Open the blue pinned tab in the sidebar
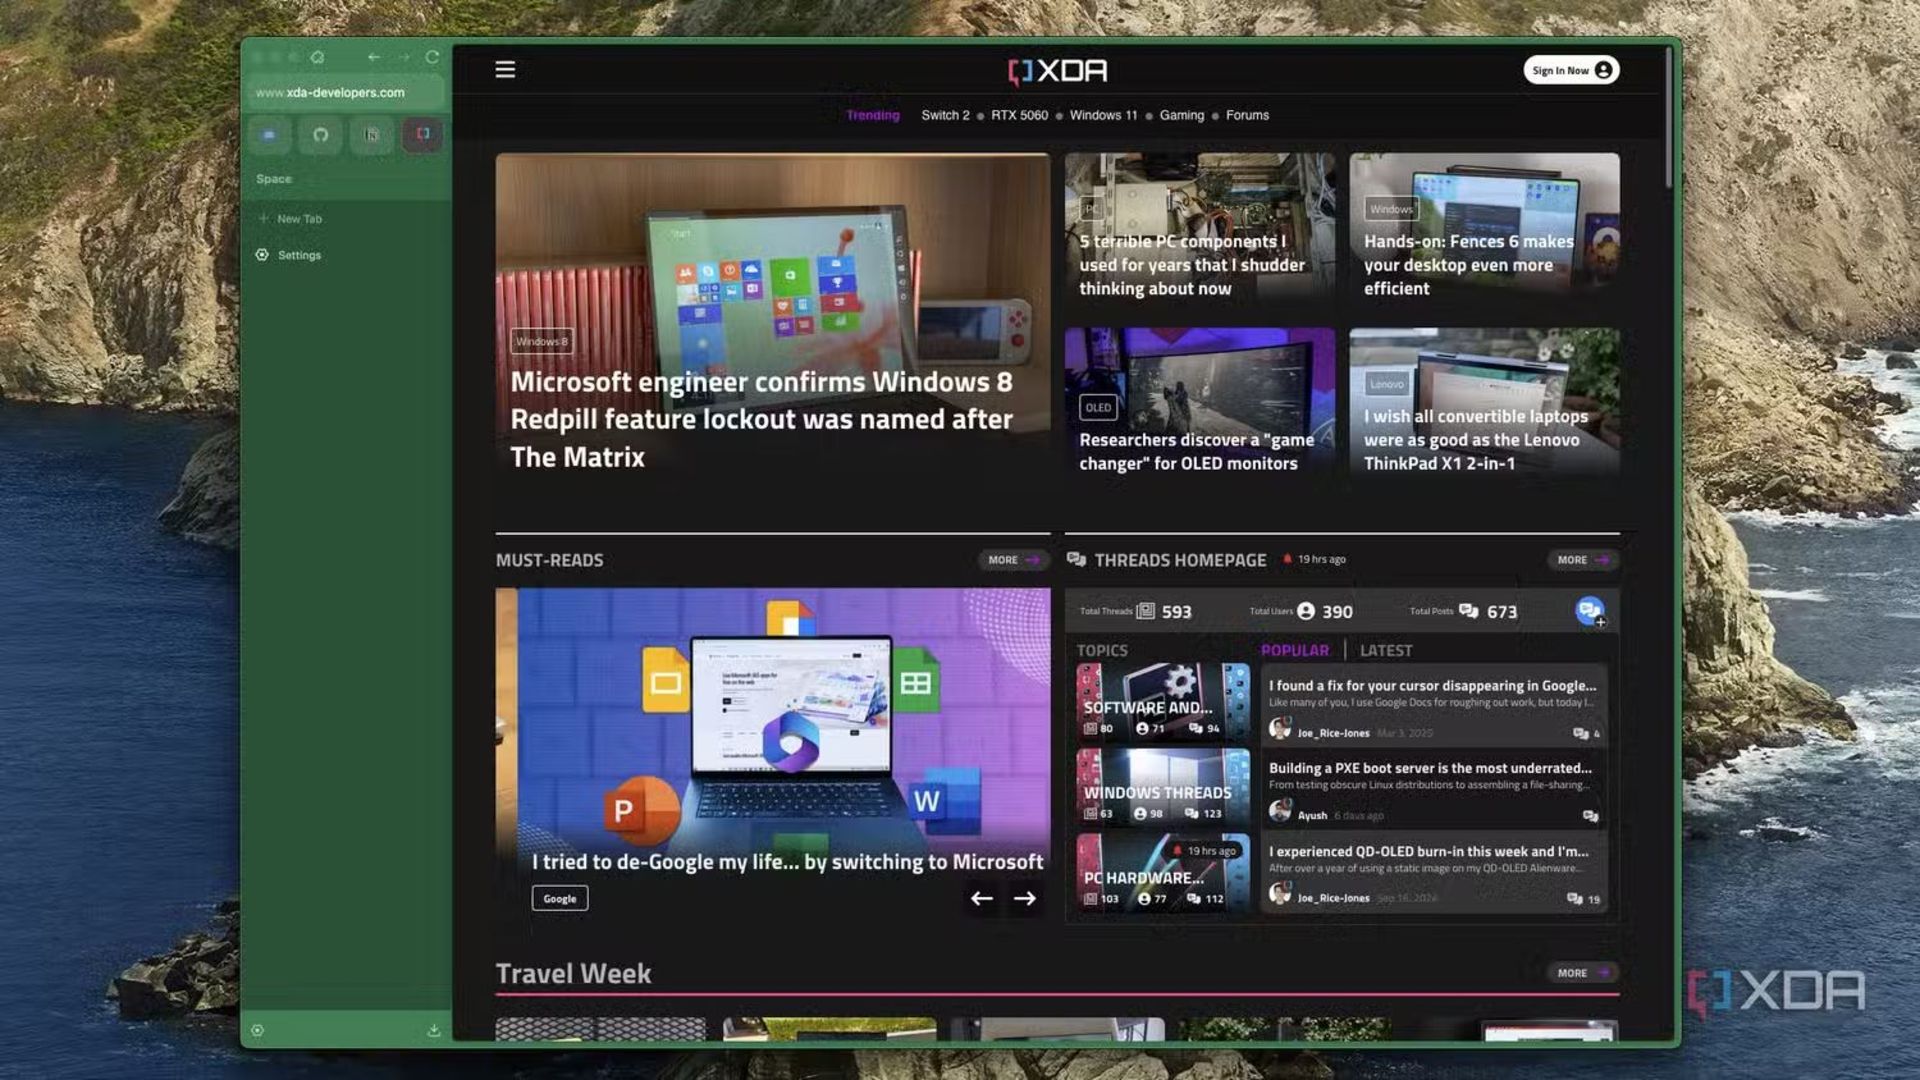Screen dimensions: 1920x1080 click(269, 134)
